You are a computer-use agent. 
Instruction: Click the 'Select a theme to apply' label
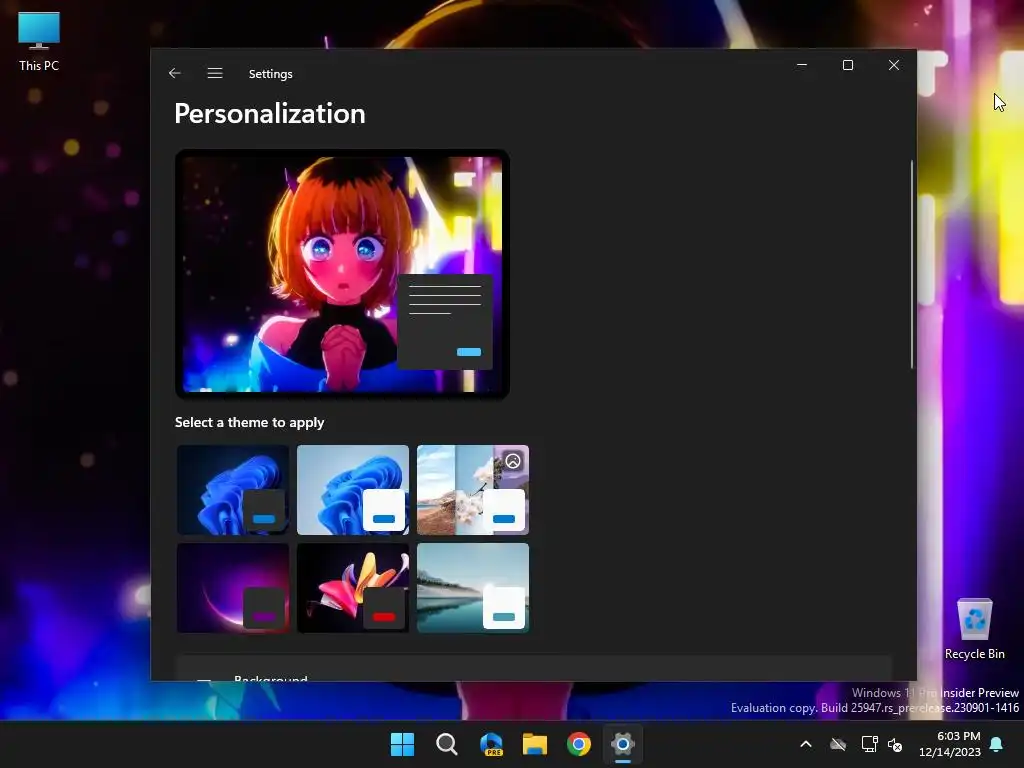249,423
